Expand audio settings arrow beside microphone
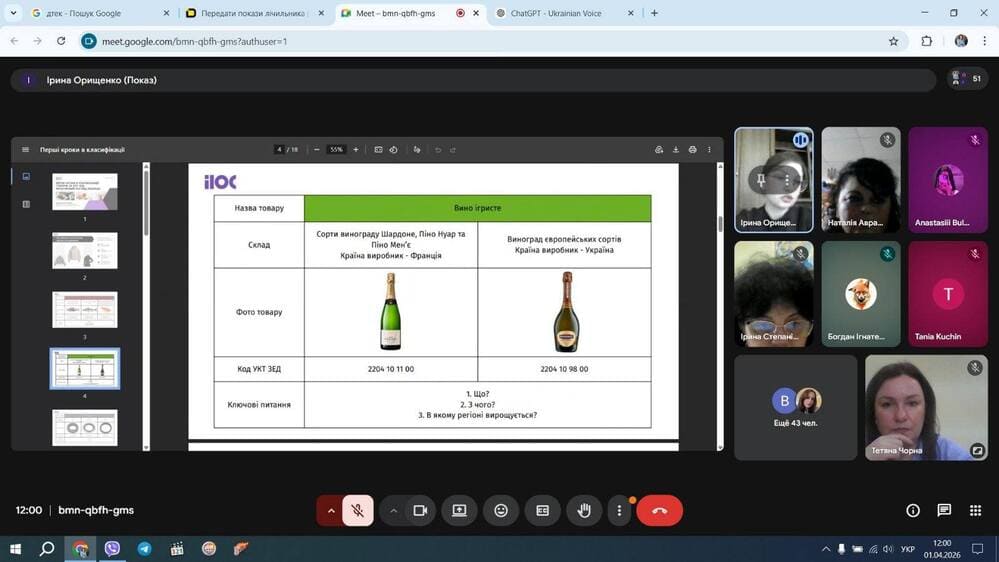This screenshot has width=999, height=562. [x=331, y=511]
